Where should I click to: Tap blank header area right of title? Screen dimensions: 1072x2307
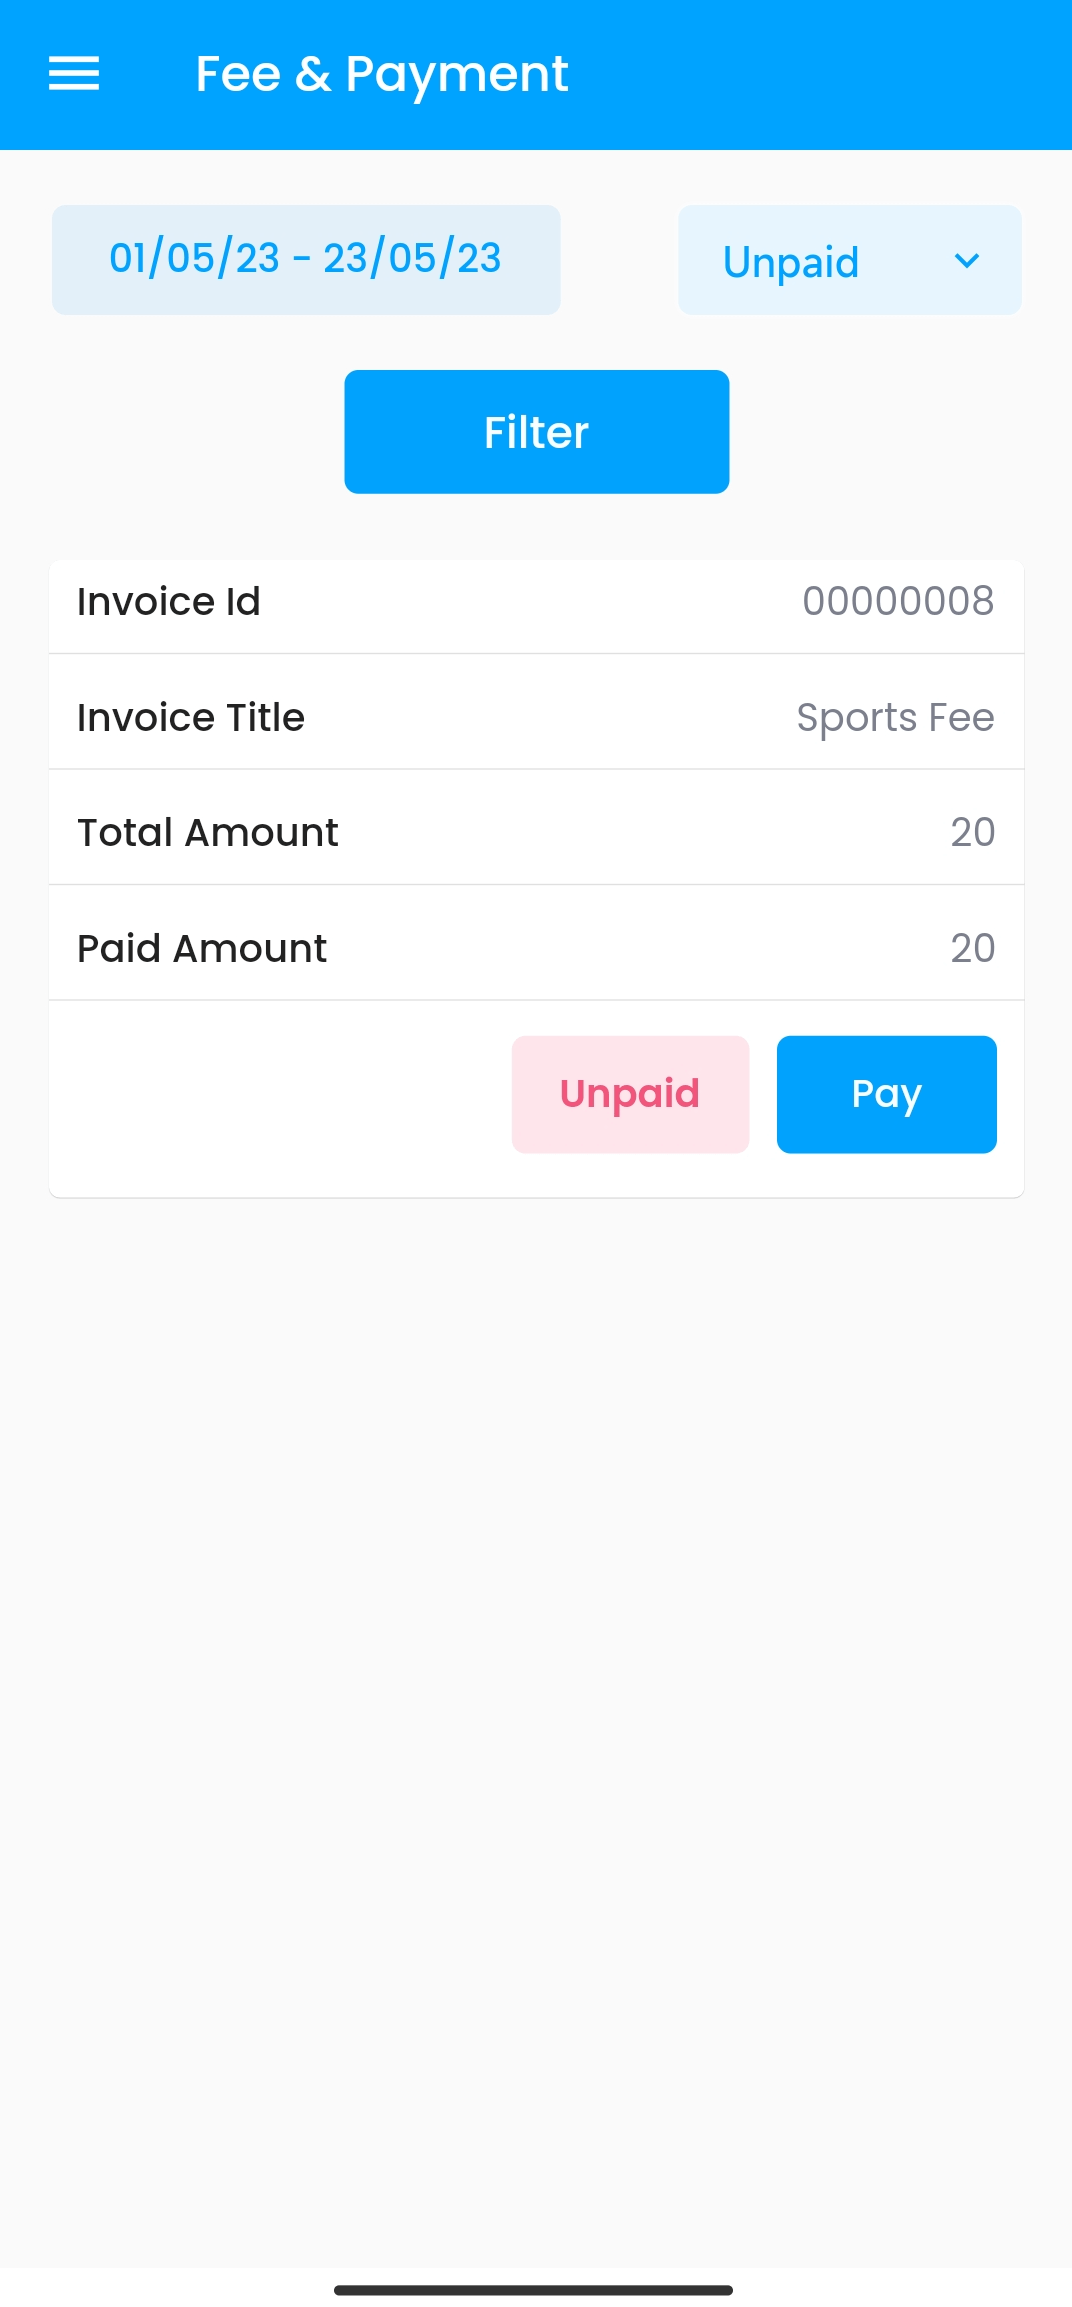[x=820, y=74]
